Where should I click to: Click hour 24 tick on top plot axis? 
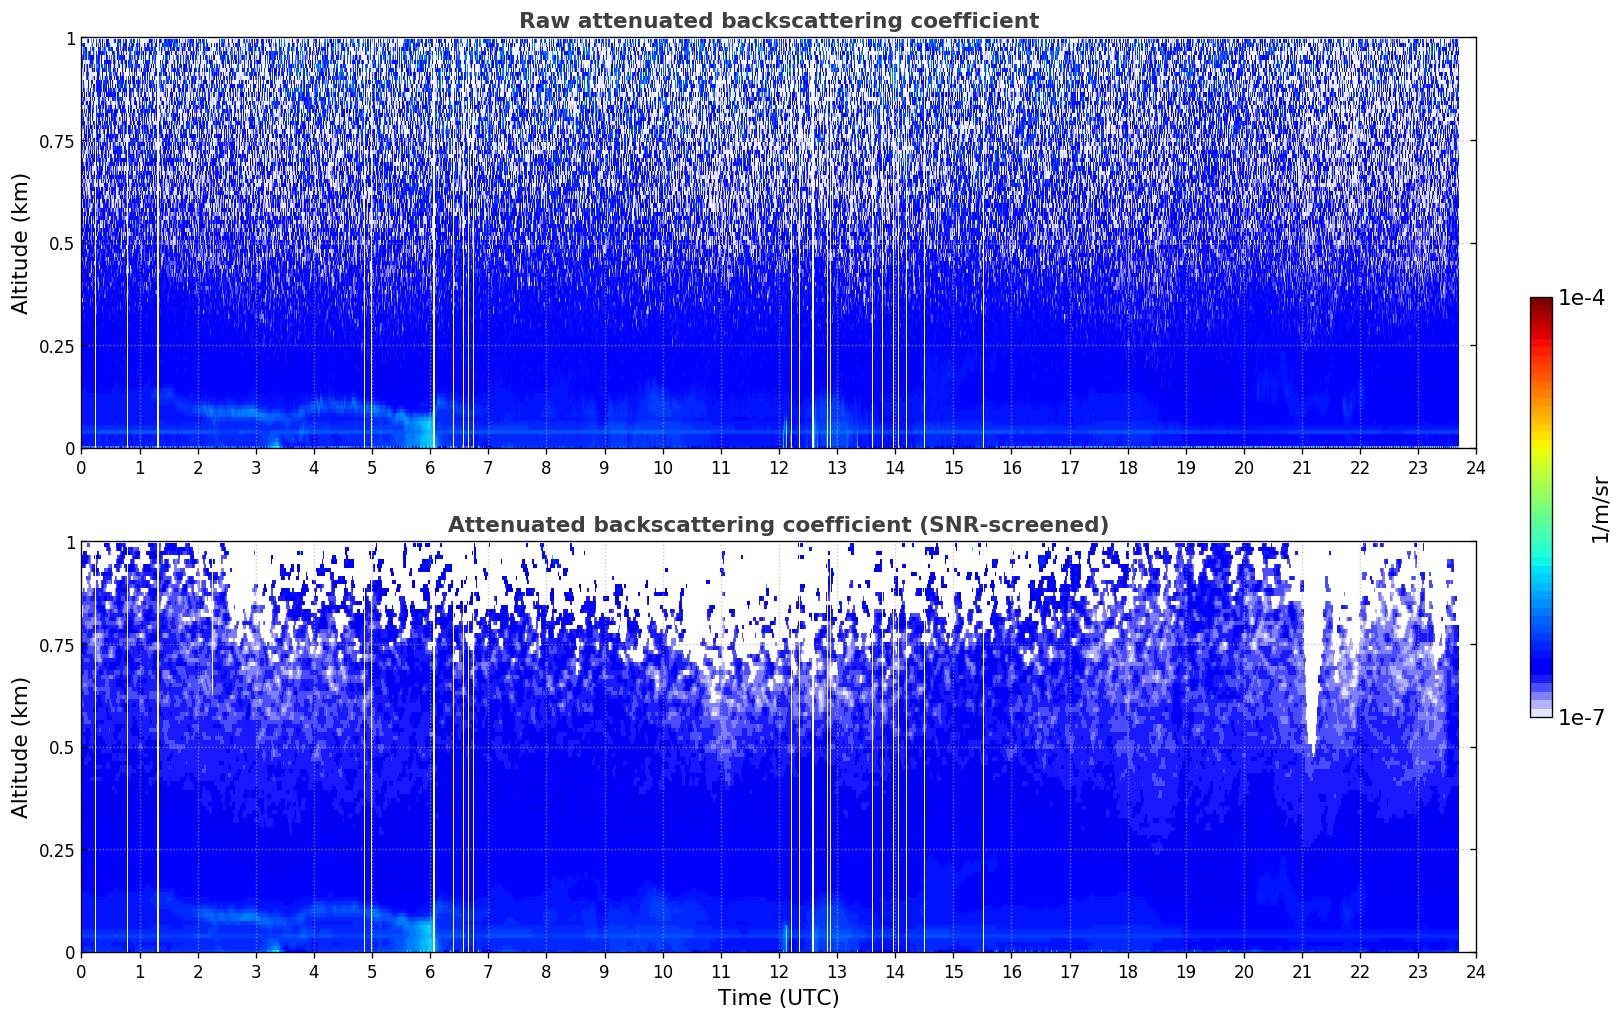click(1476, 468)
